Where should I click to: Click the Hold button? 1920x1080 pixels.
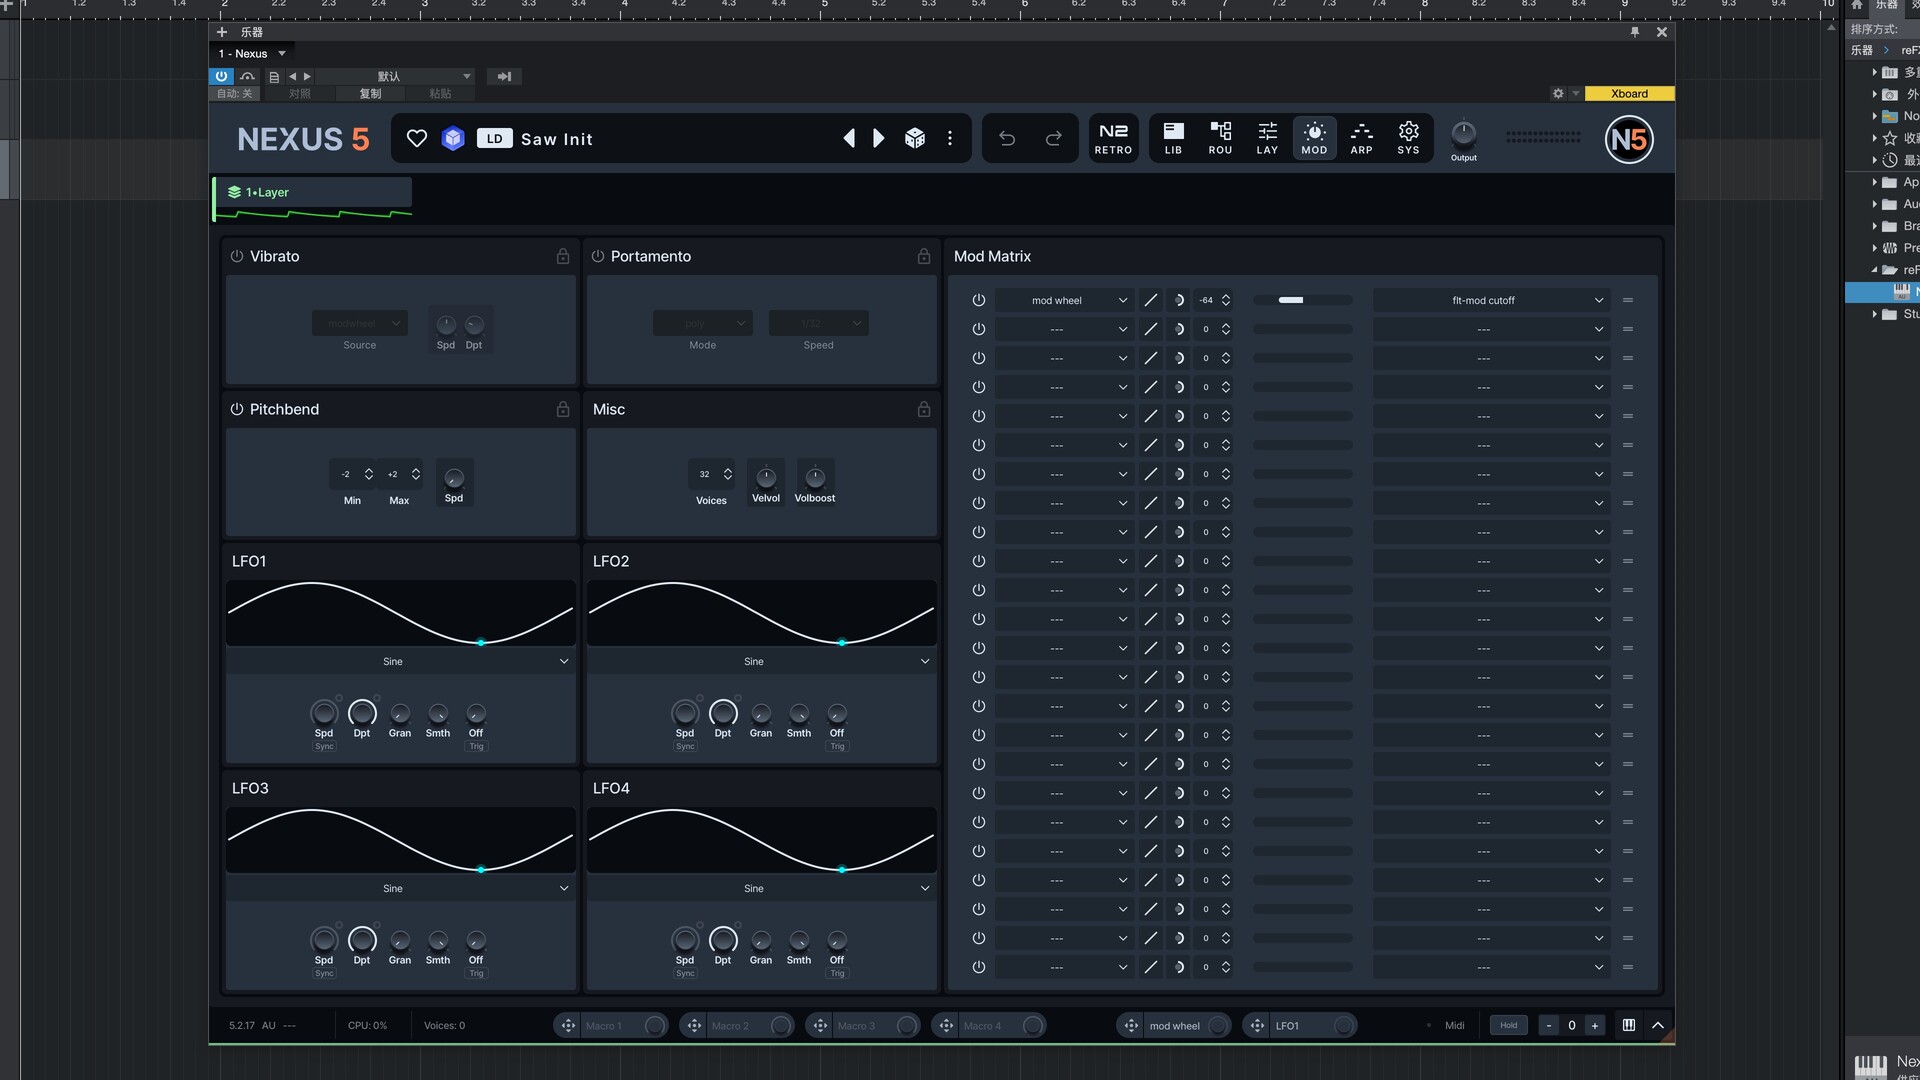click(1508, 1025)
